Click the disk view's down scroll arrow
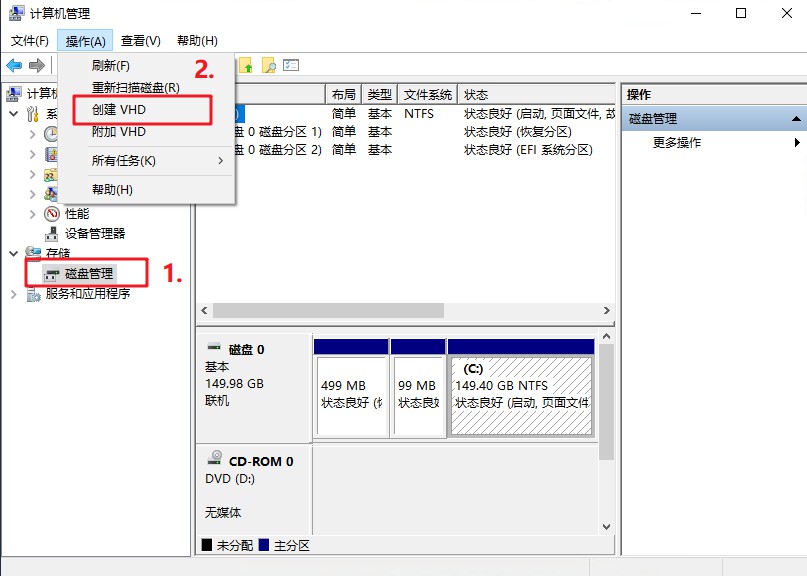 (x=606, y=527)
